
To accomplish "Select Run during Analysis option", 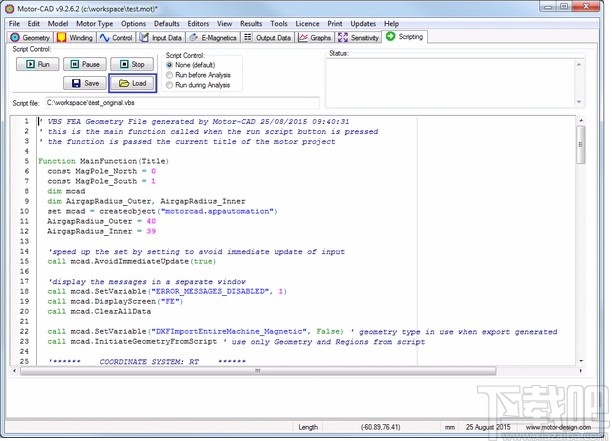I will [x=198, y=85].
